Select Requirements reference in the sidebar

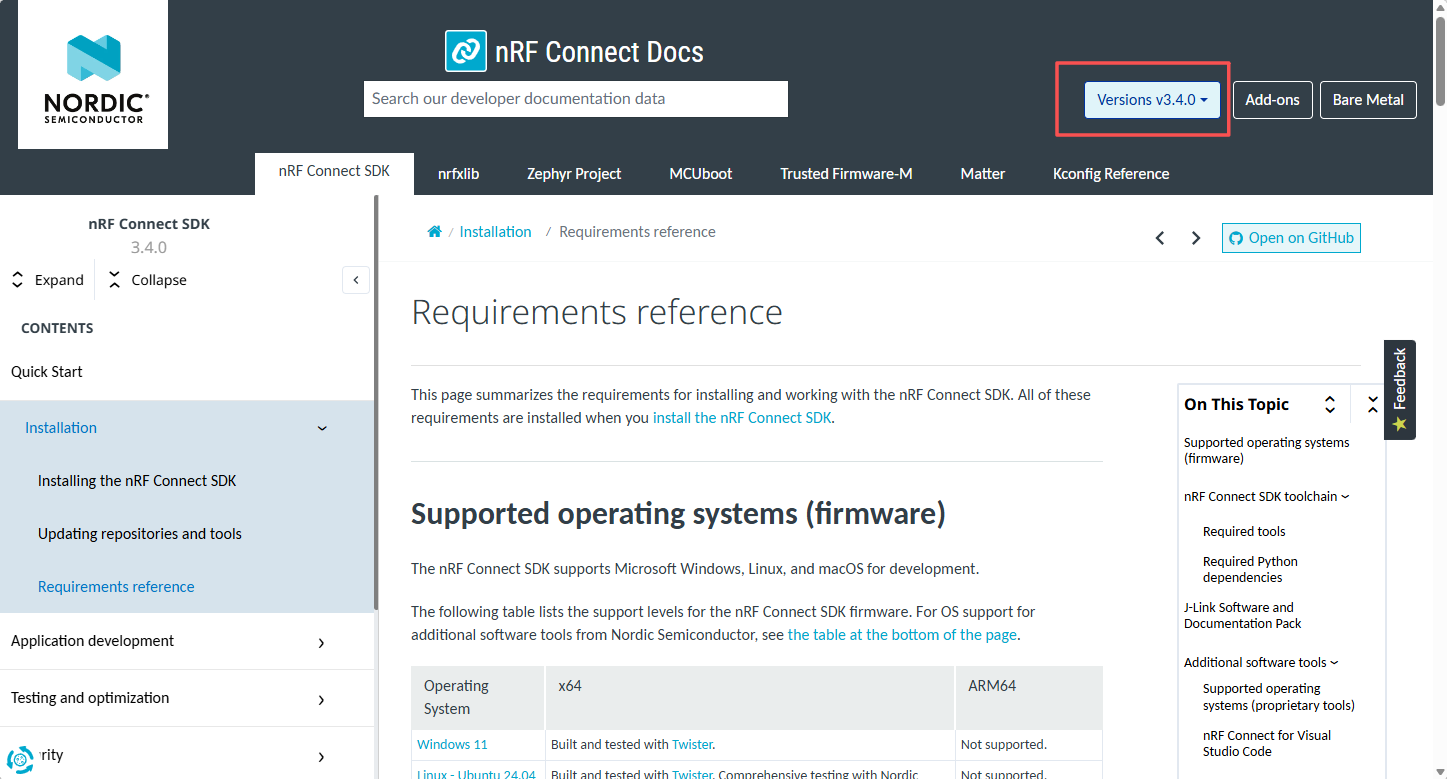click(x=116, y=587)
